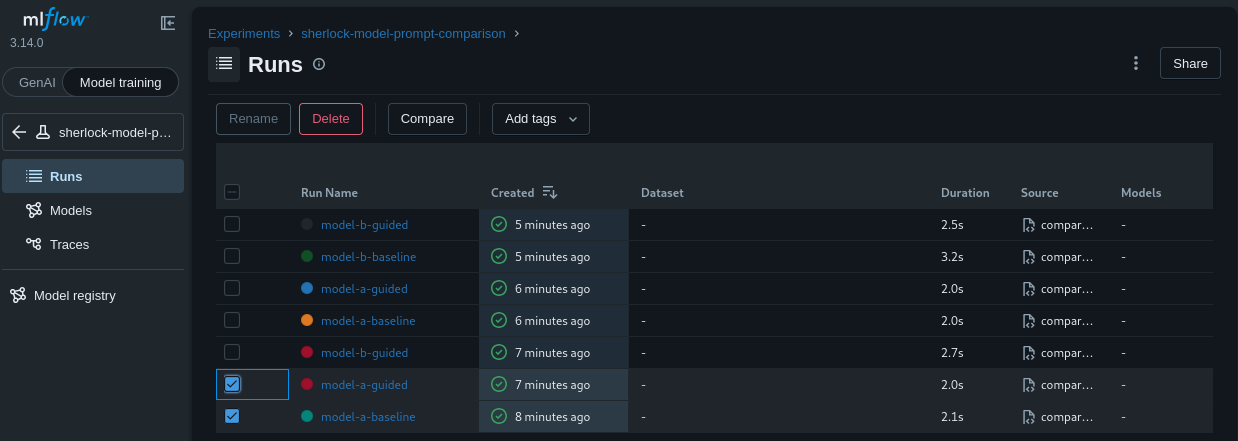Open the three-dot overflow menu near Share

(x=1136, y=63)
